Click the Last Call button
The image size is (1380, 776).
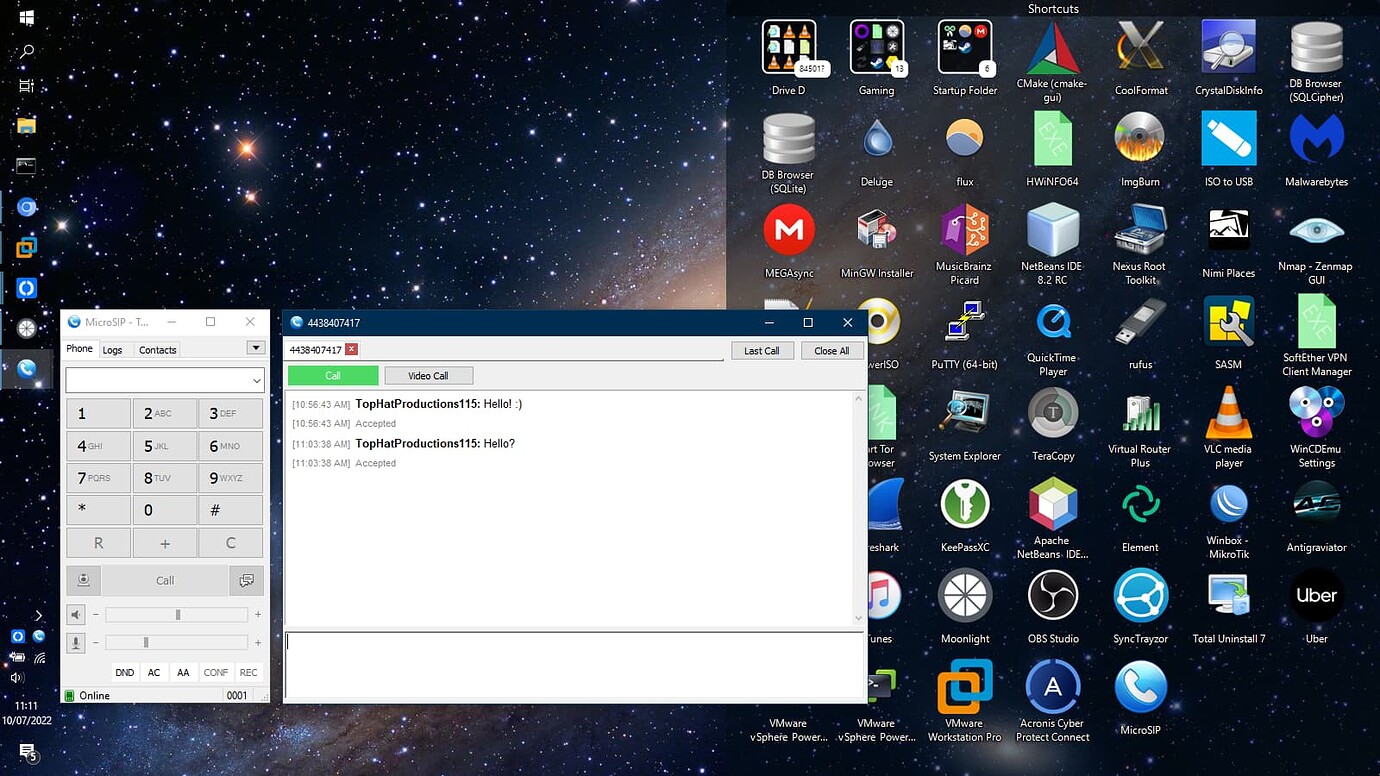[762, 351]
